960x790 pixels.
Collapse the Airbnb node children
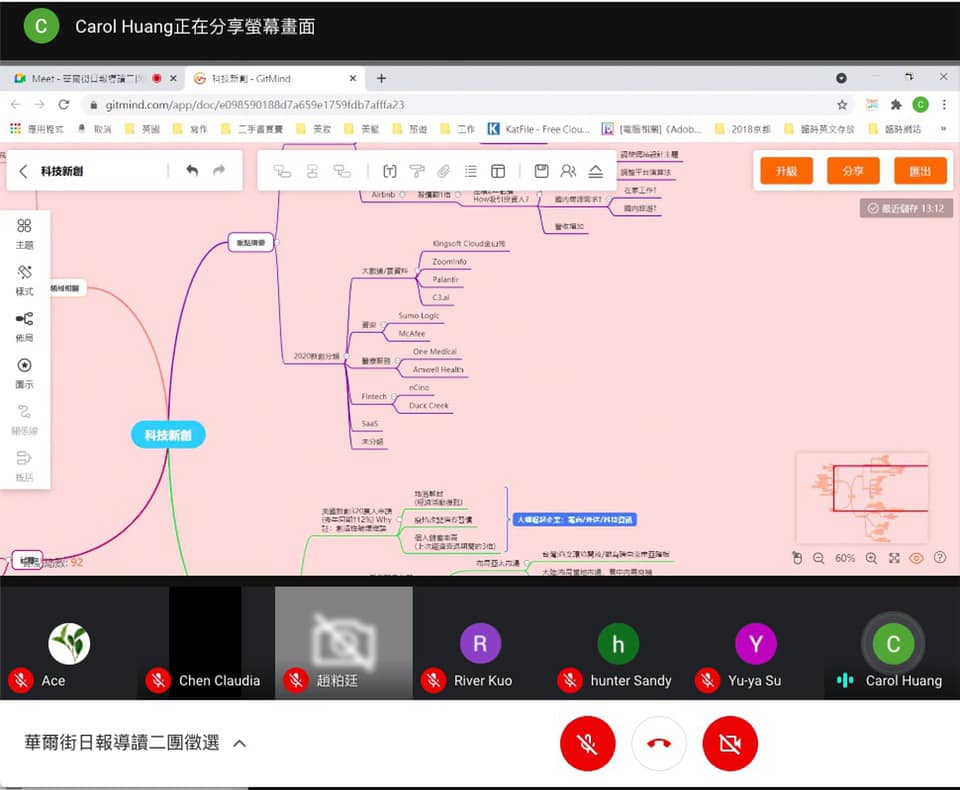point(402,195)
